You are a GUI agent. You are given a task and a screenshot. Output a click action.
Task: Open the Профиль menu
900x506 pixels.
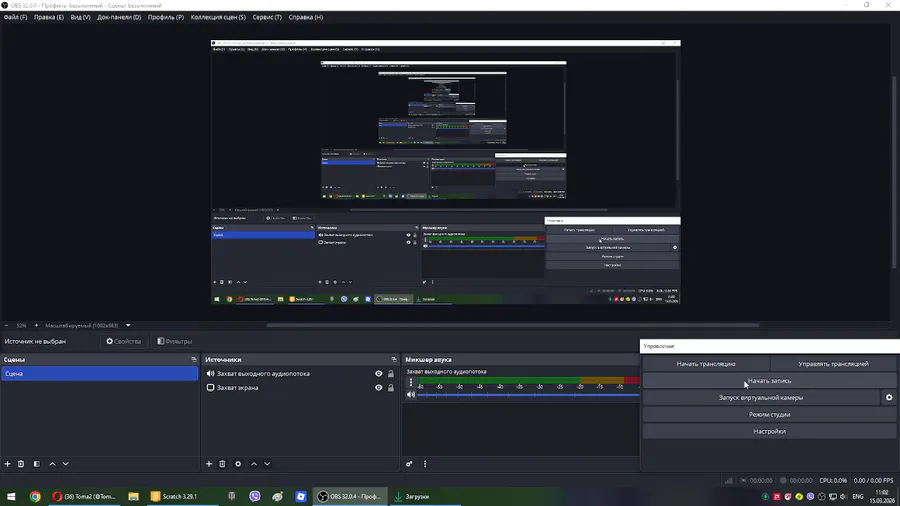click(166, 17)
